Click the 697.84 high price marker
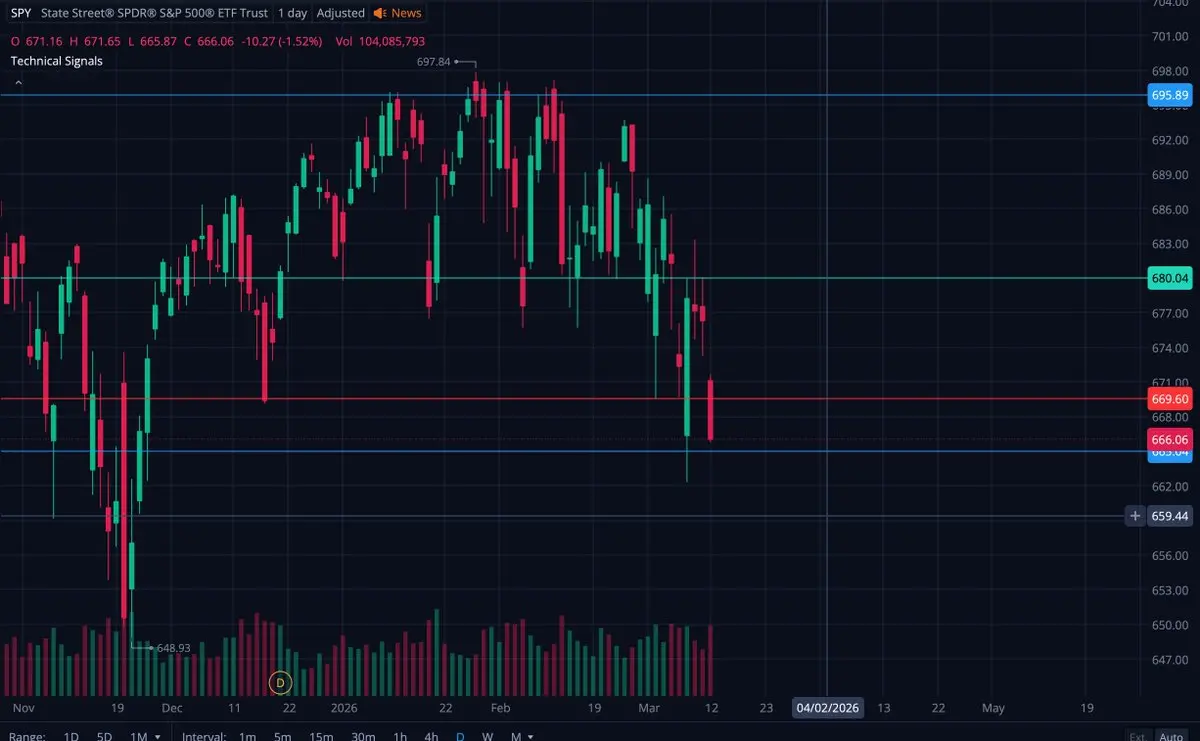 pos(434,62)
